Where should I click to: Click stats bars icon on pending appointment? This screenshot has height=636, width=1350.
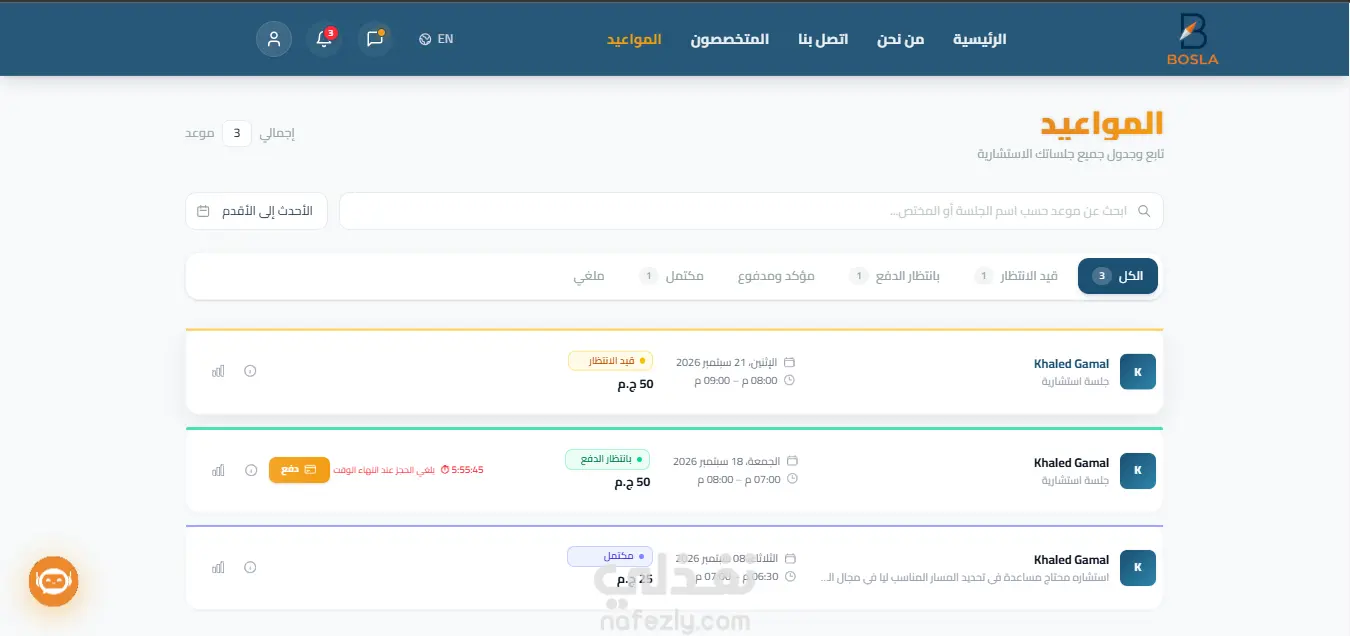[218, 371]
